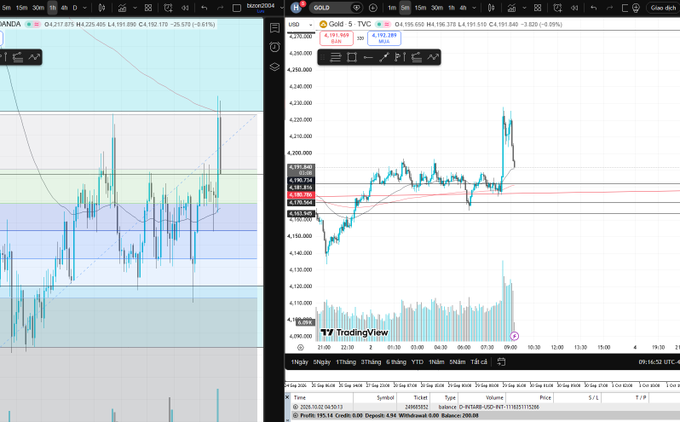This screenshot has height=422, width=680.
Task: Create an alert from left chart toolbar
Action: click(168, 8)
